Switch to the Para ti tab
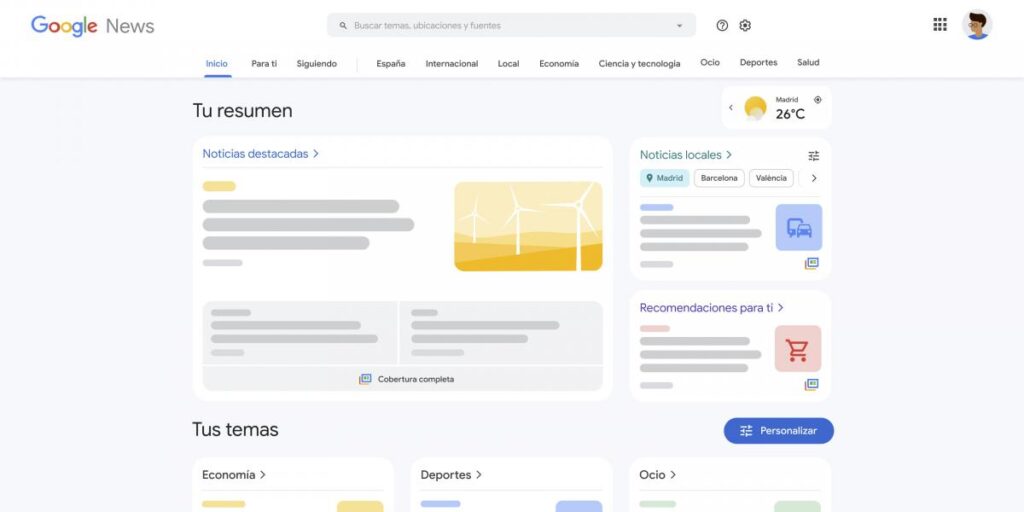This screenshot has height=512, width=1024. click(264, 63)
